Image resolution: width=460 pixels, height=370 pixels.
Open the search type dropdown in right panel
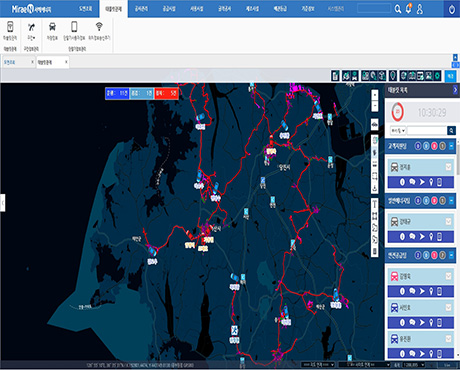[398, 130]
